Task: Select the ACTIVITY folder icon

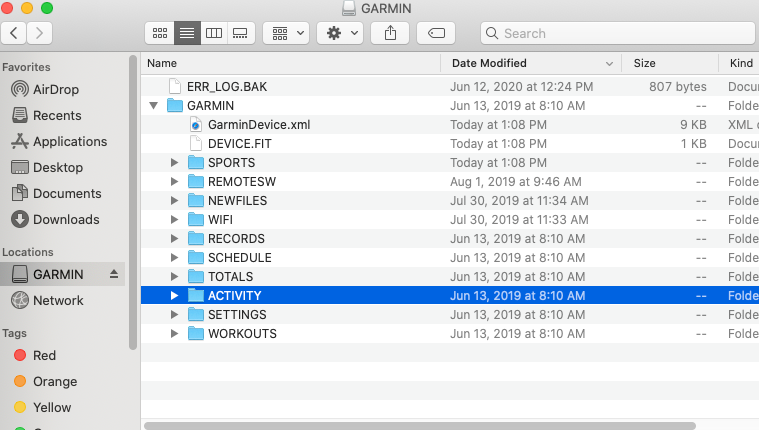Action: [x=196, y=295]
